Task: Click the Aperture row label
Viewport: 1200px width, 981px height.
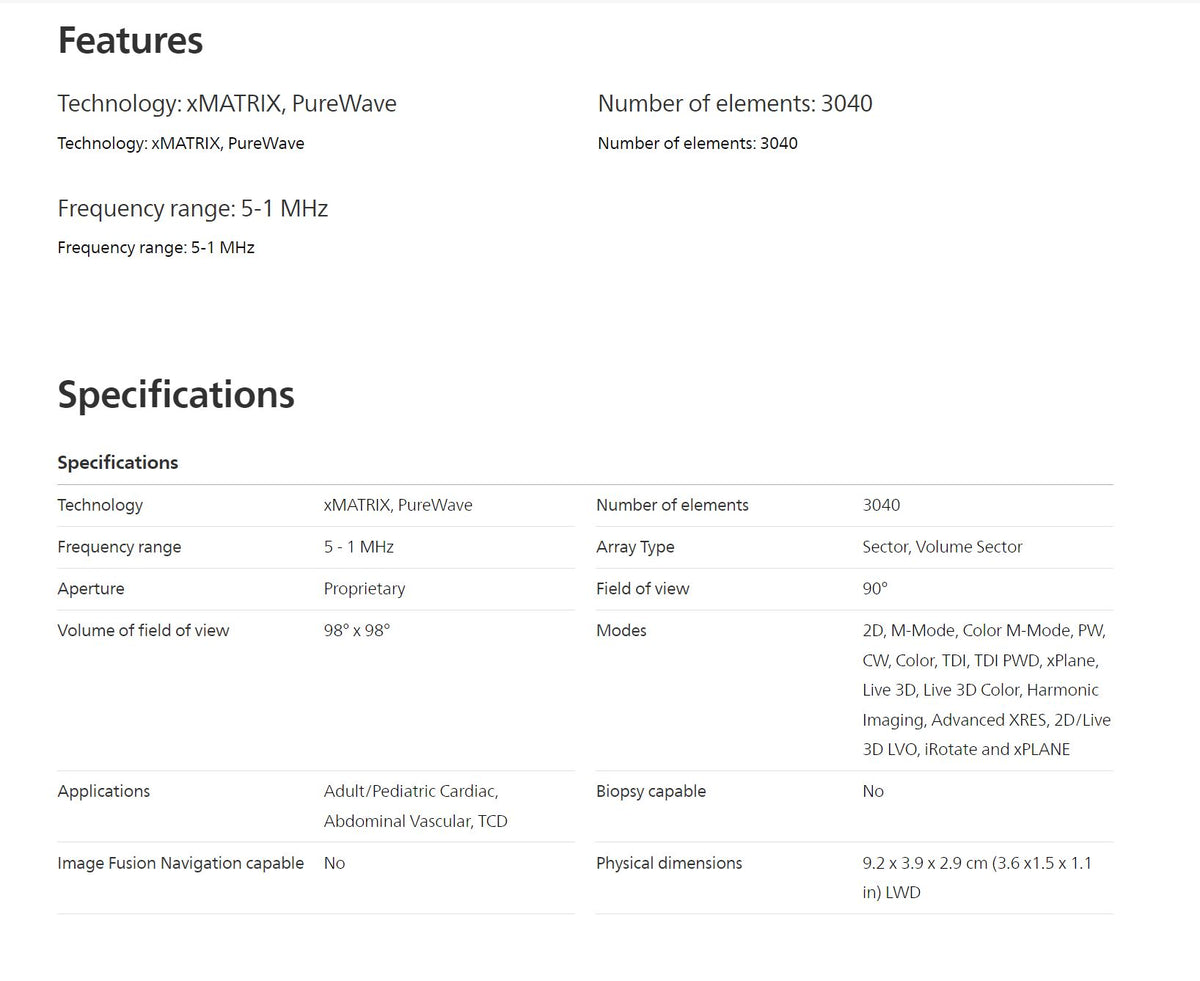Action: coord(91,589)
